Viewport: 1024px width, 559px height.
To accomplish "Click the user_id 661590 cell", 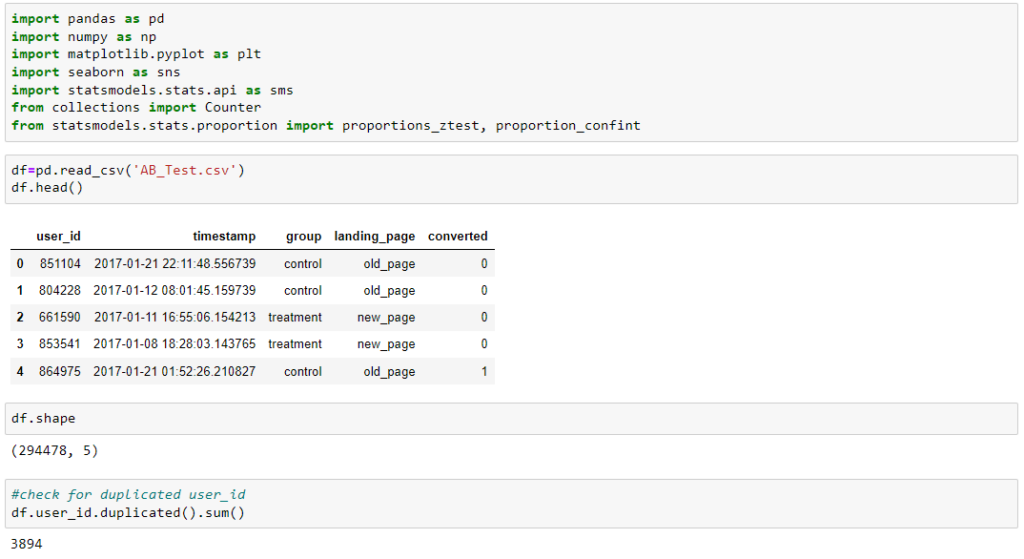I will tap(59, 317).
